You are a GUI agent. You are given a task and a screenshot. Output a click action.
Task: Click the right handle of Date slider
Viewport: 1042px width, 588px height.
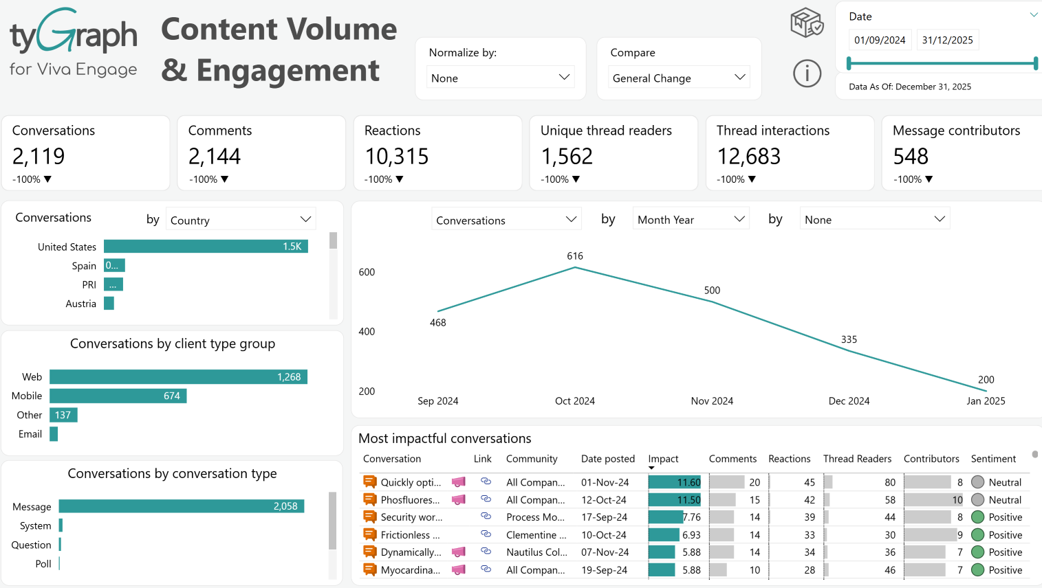(1035, 63)
